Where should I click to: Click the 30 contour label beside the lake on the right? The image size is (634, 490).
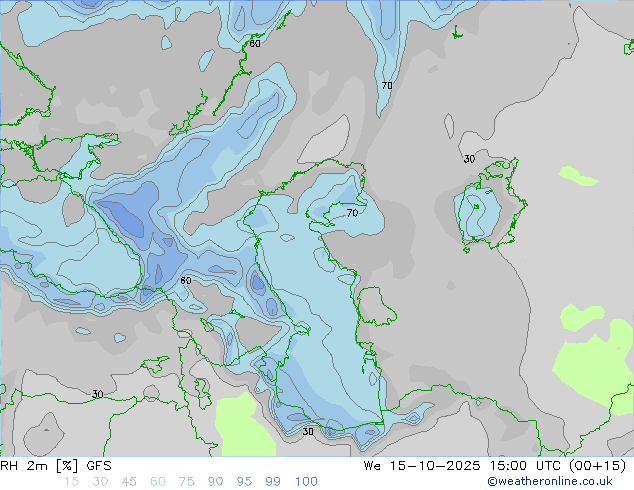tap(469, 159)
